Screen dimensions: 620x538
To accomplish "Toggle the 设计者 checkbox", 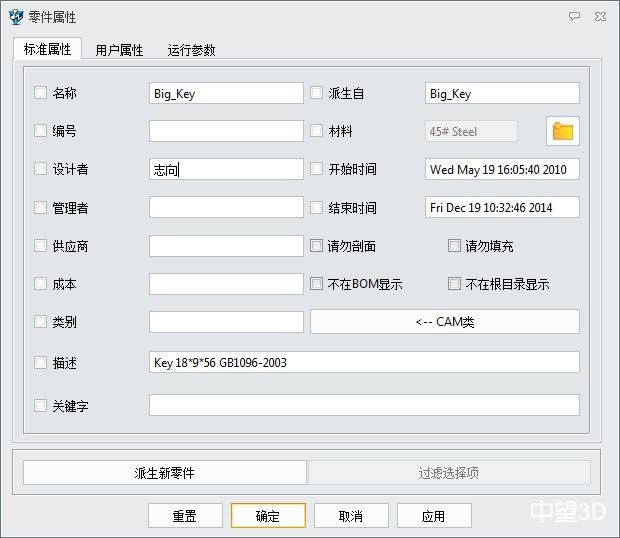I will coord(41,169).
